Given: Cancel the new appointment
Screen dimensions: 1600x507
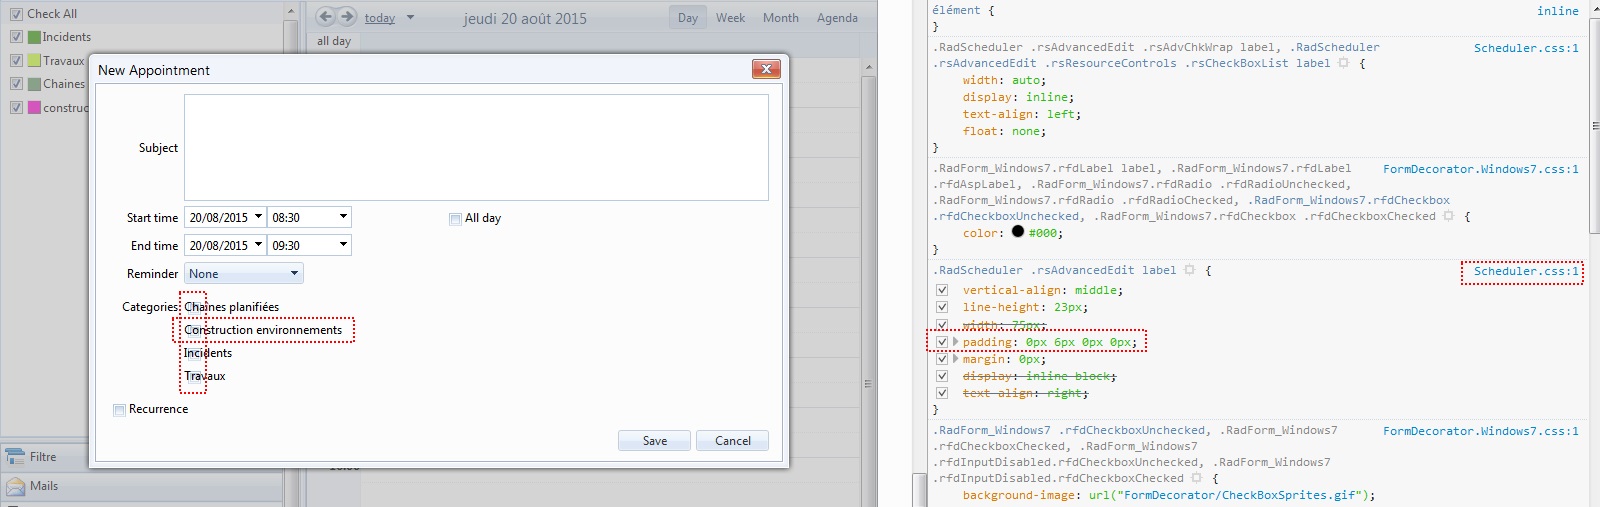Looking at the screenshot, I should point(732,441).
